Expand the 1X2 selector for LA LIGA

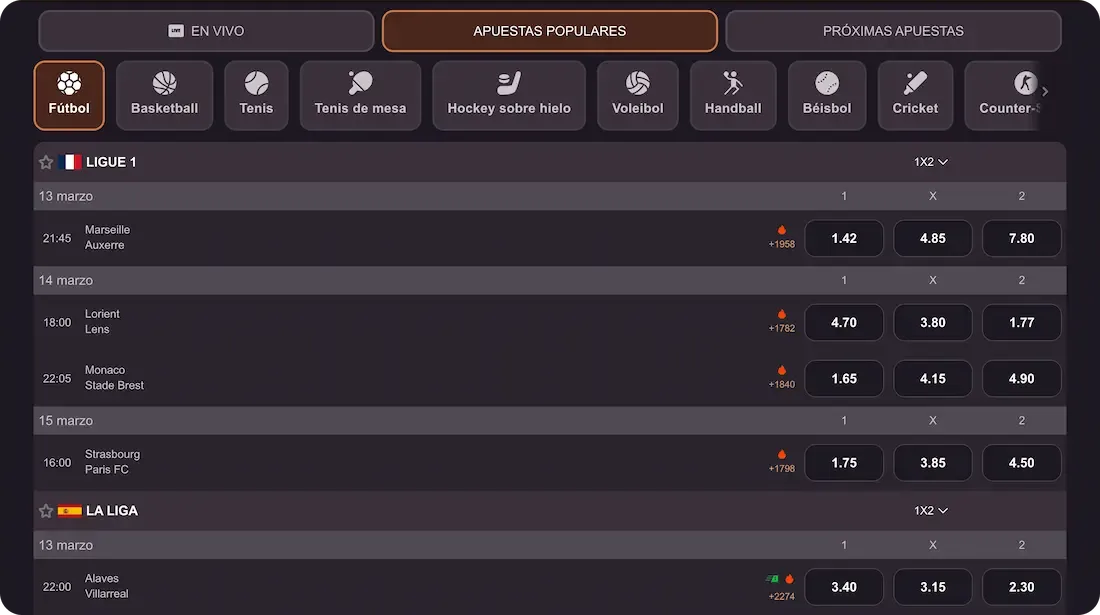pos(929,510)
